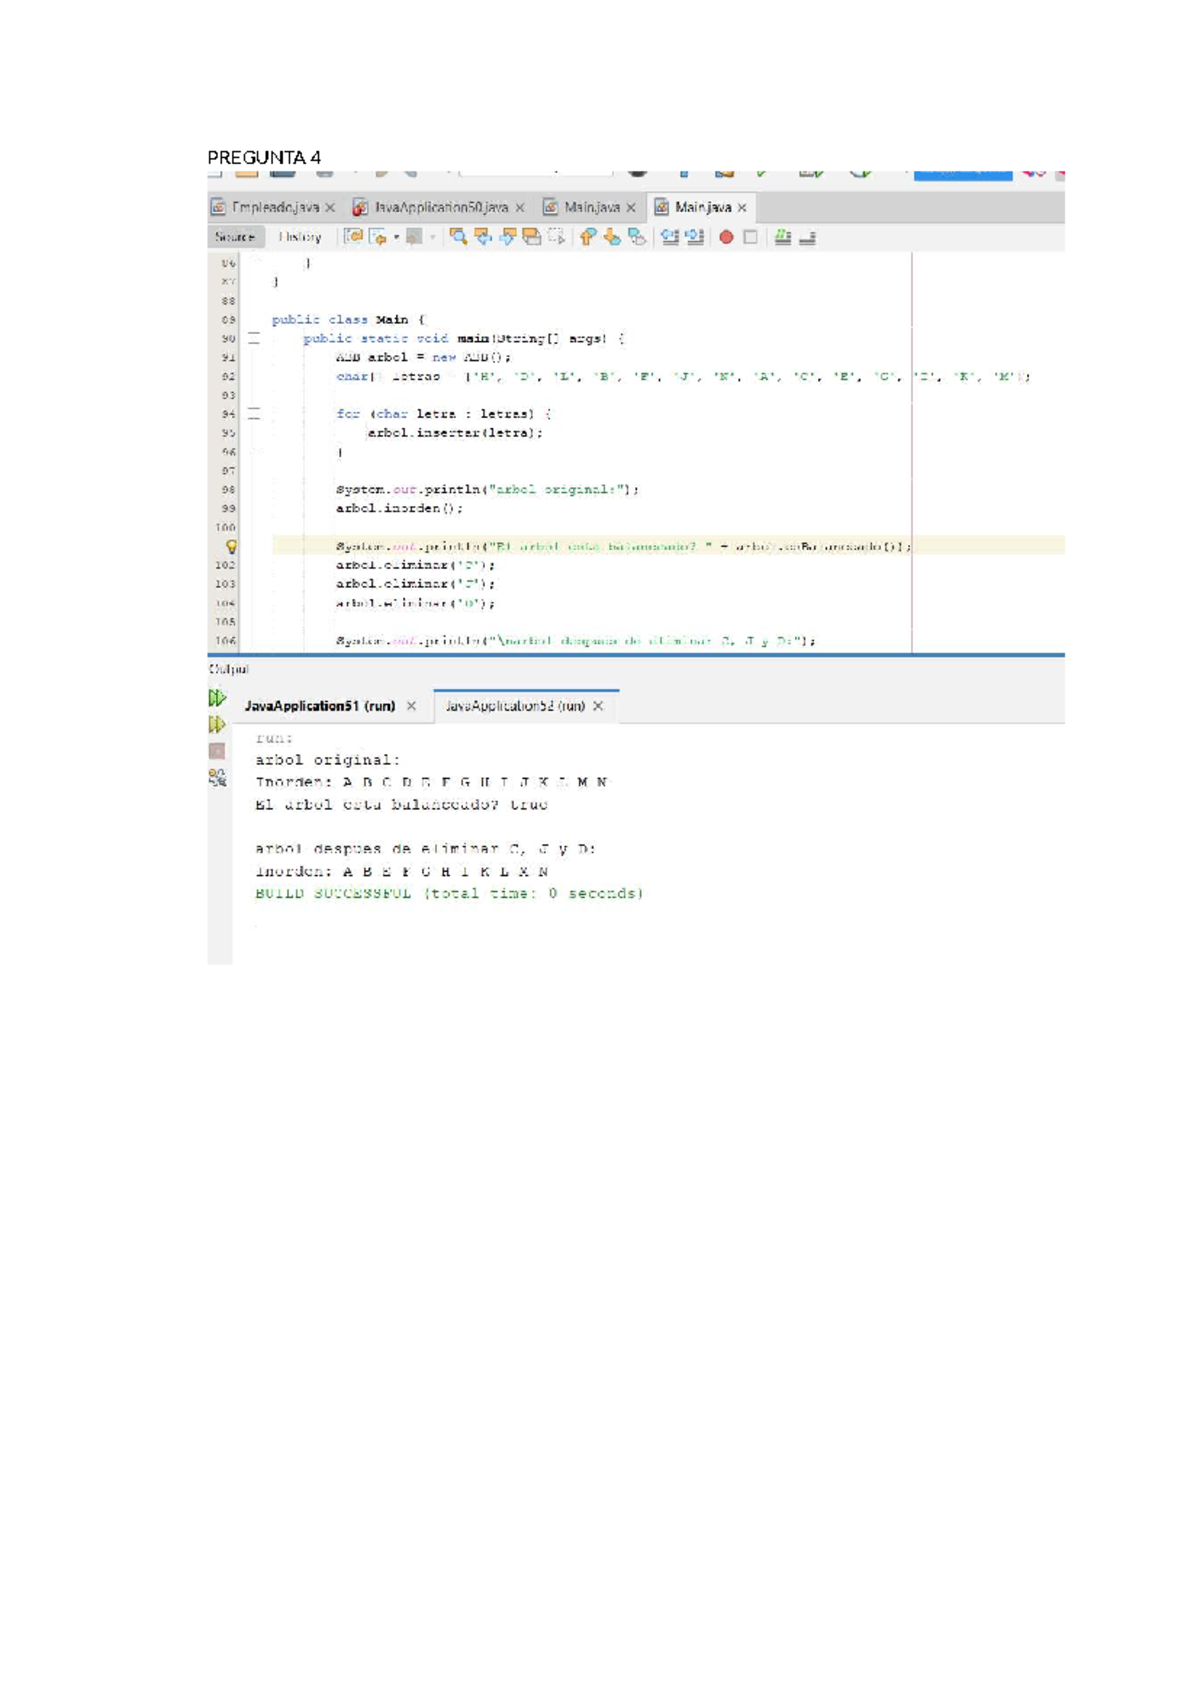Switch editor to Source view
1200x1696 pixels.
(235, 237)
